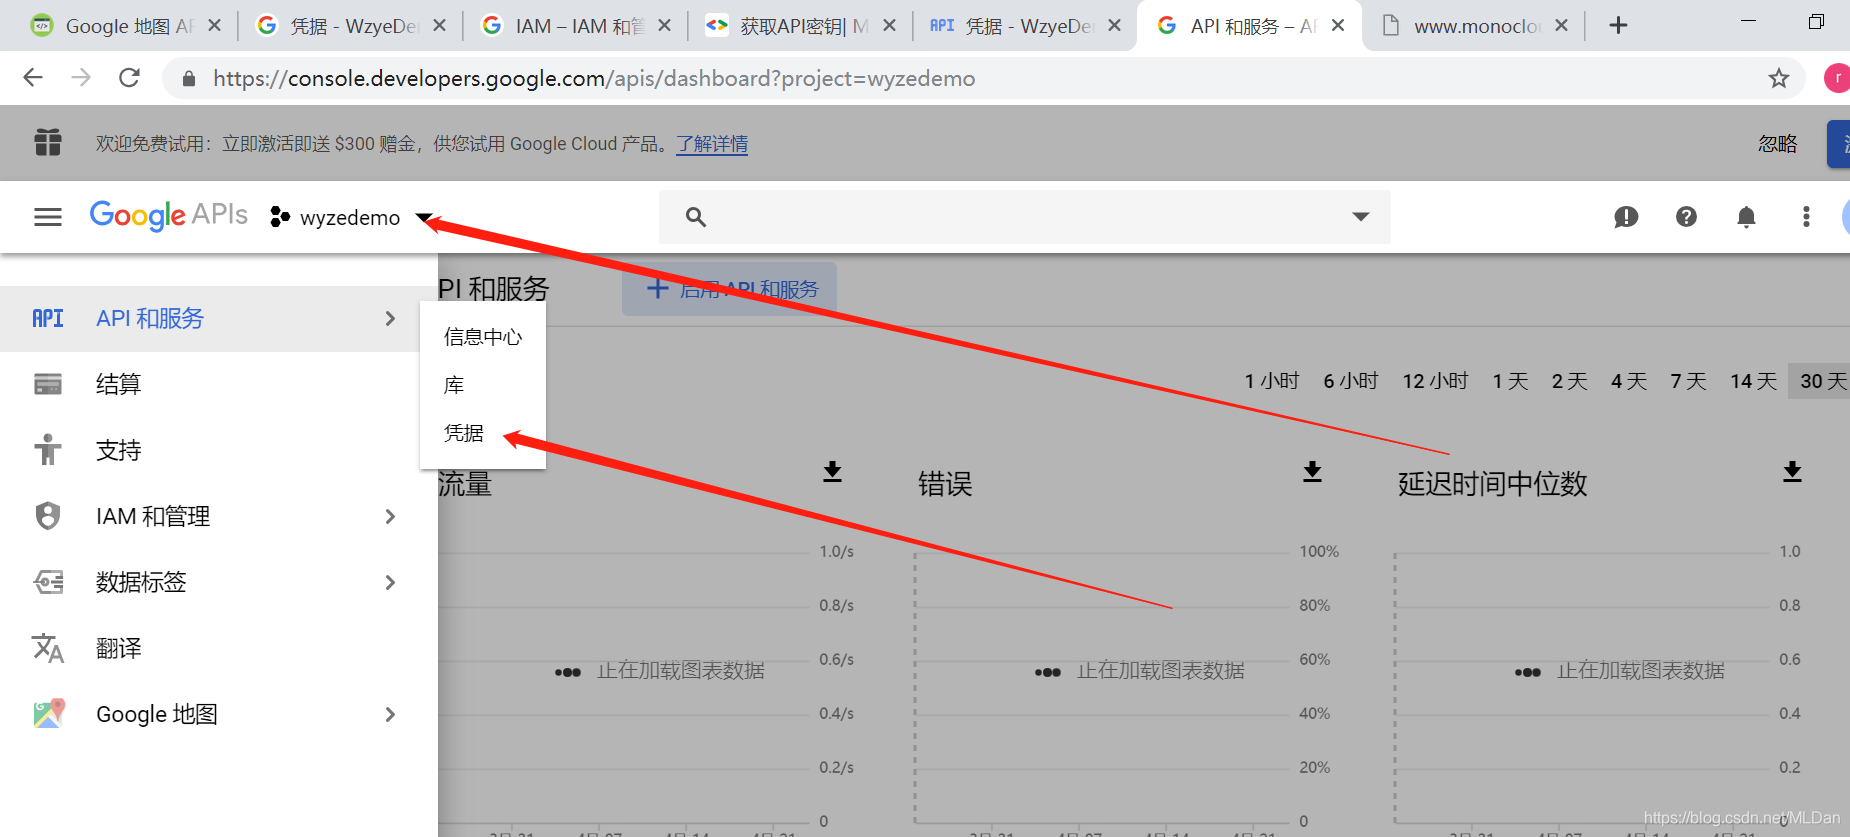Open the help question mark icon
1850x837 pixels.
coord(1686,217)
